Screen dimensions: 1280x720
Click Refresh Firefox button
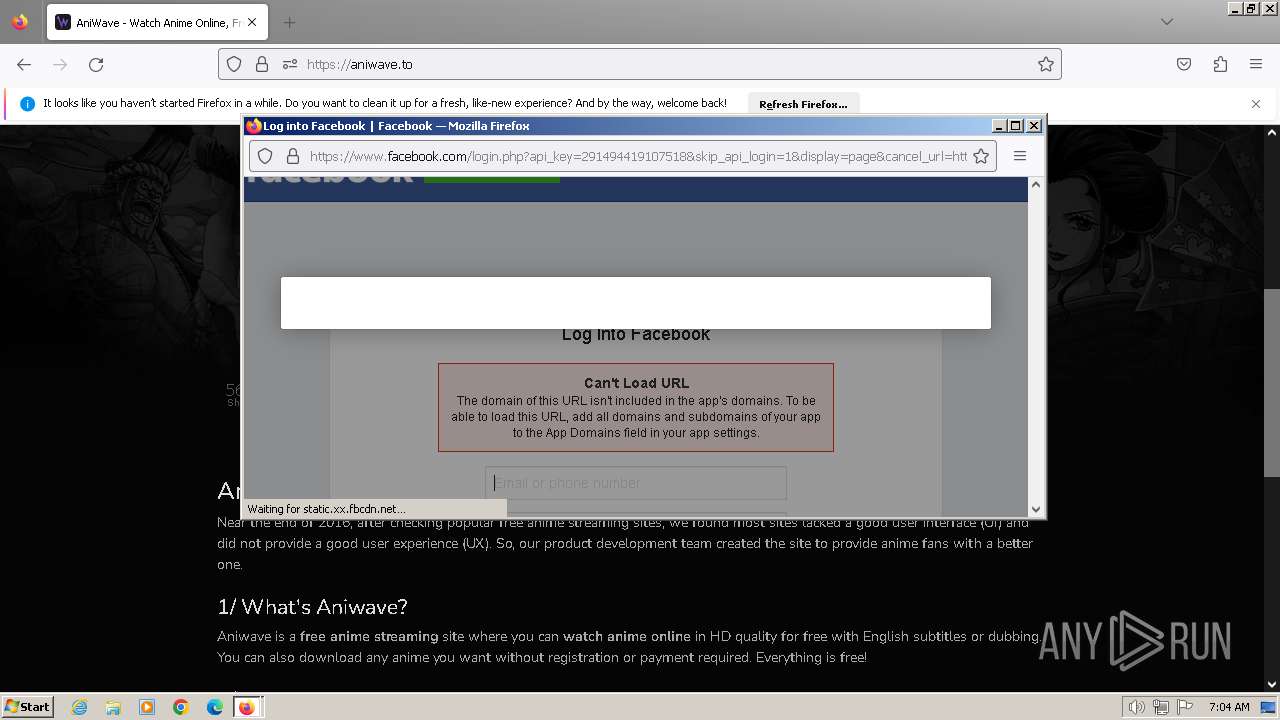click(803, 104)
